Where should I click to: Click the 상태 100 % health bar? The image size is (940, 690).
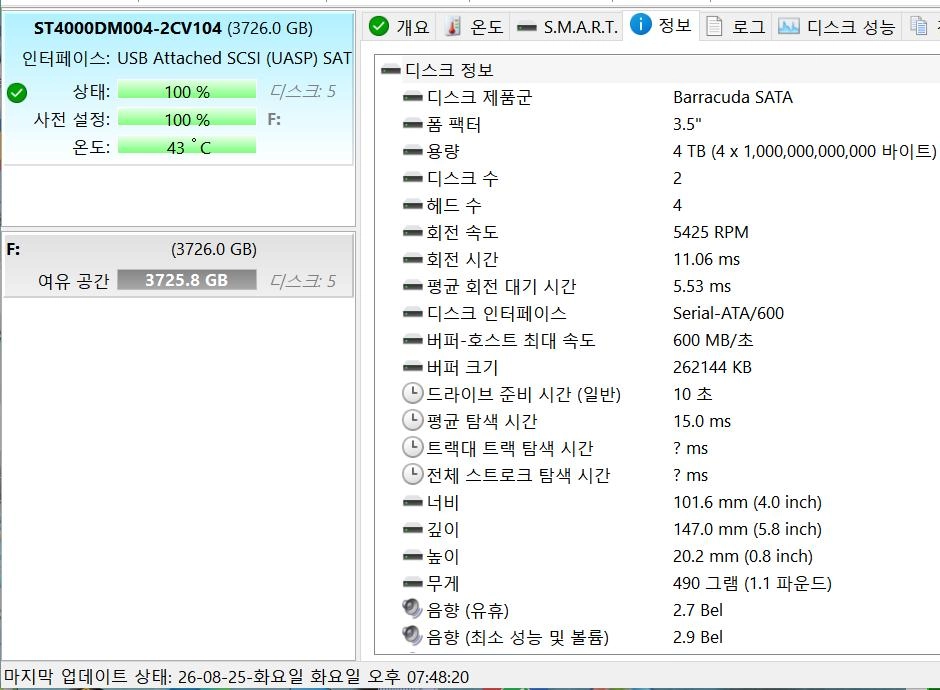(x=187, y=91)
